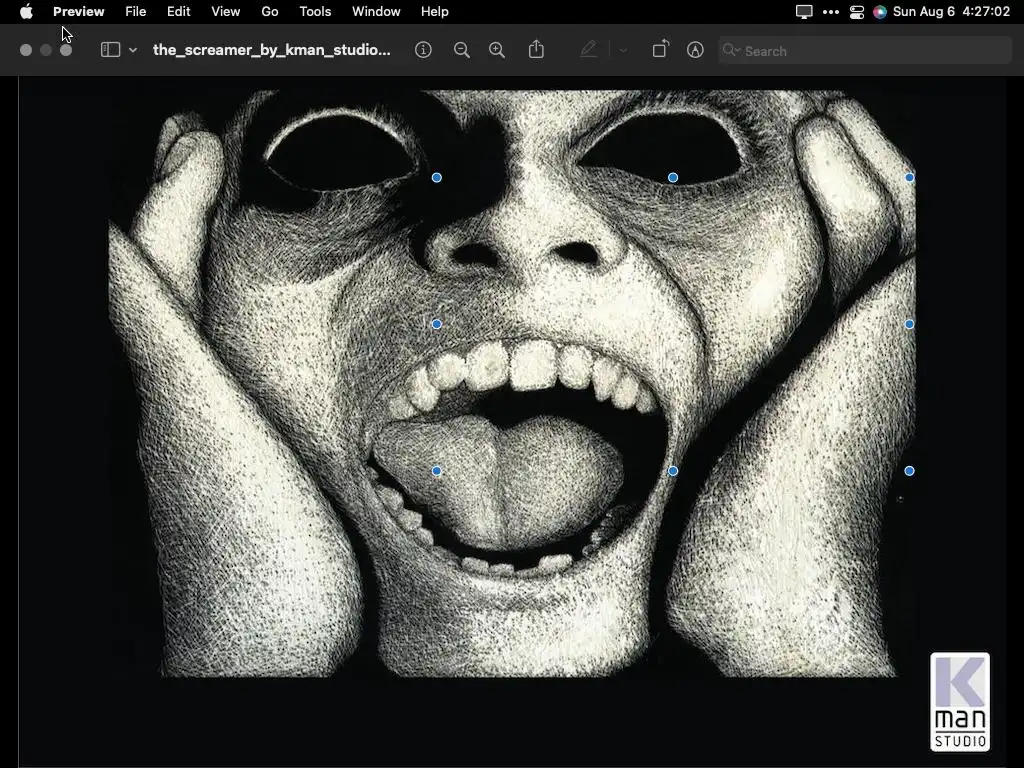Show the Markup toolbar

coord(696,50)
